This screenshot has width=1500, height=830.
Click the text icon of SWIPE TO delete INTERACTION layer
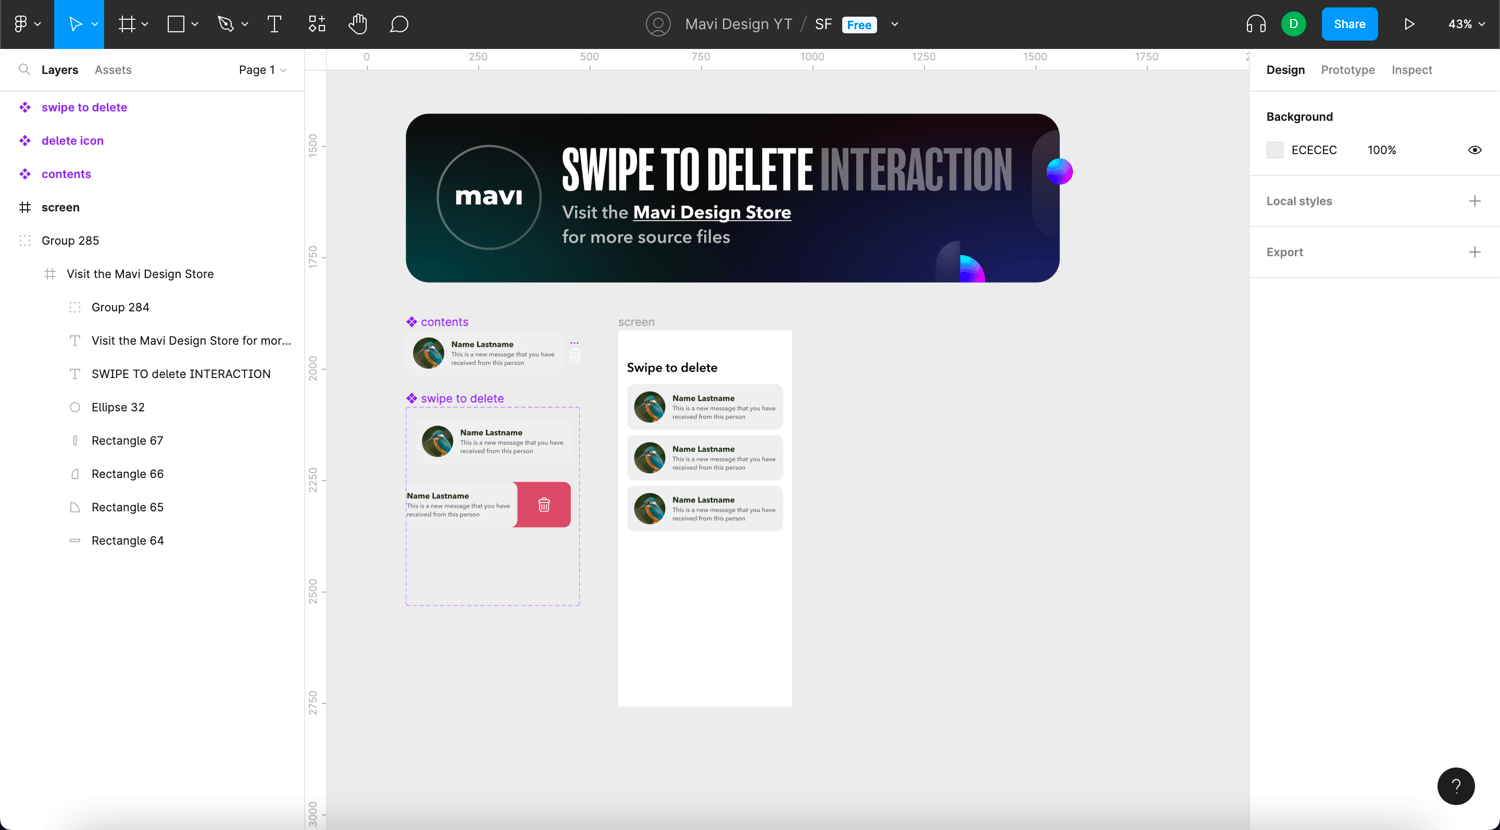pos(75,374)
